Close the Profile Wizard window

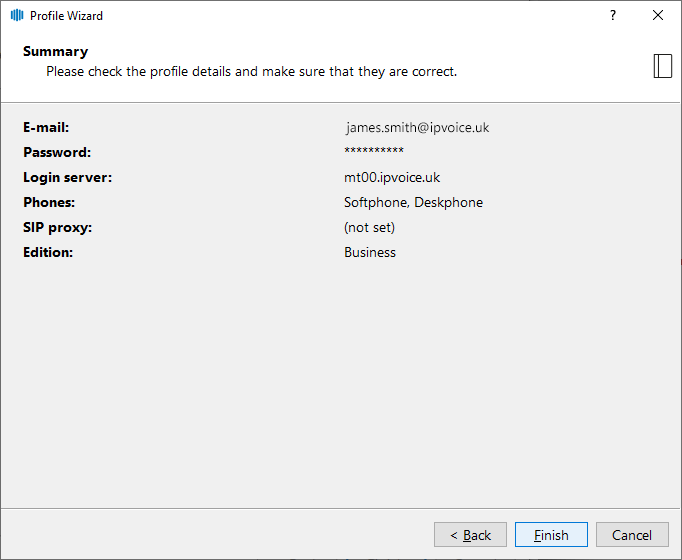pos(657,16)
